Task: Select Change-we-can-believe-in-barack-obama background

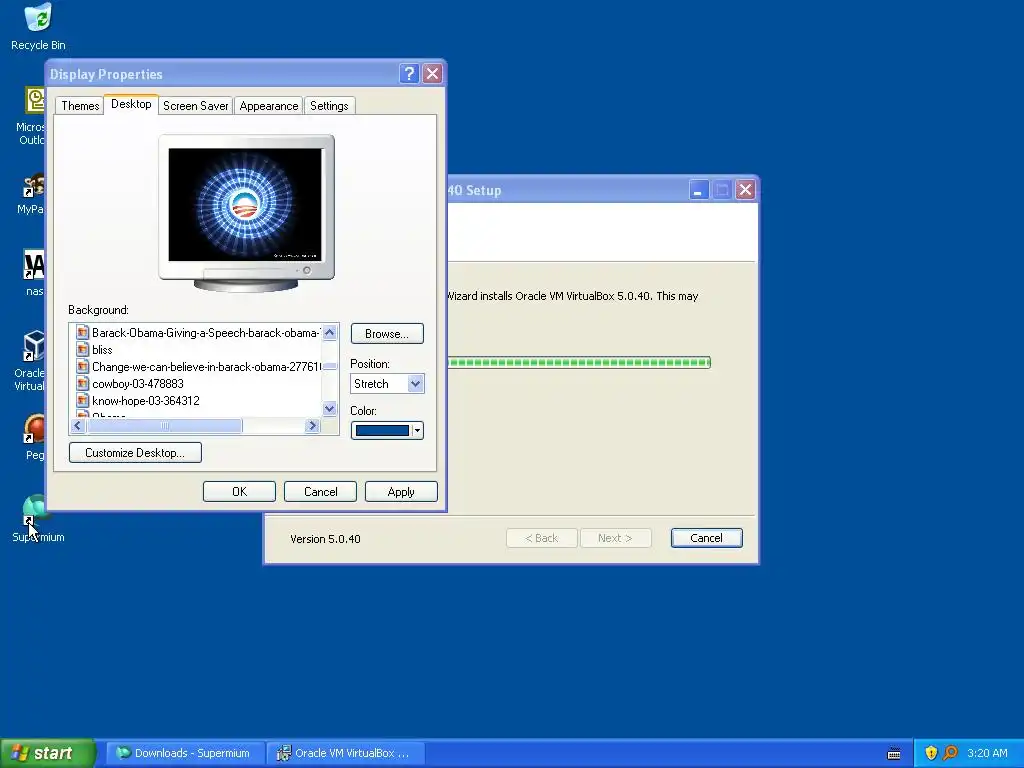Action: coord(206,367)
